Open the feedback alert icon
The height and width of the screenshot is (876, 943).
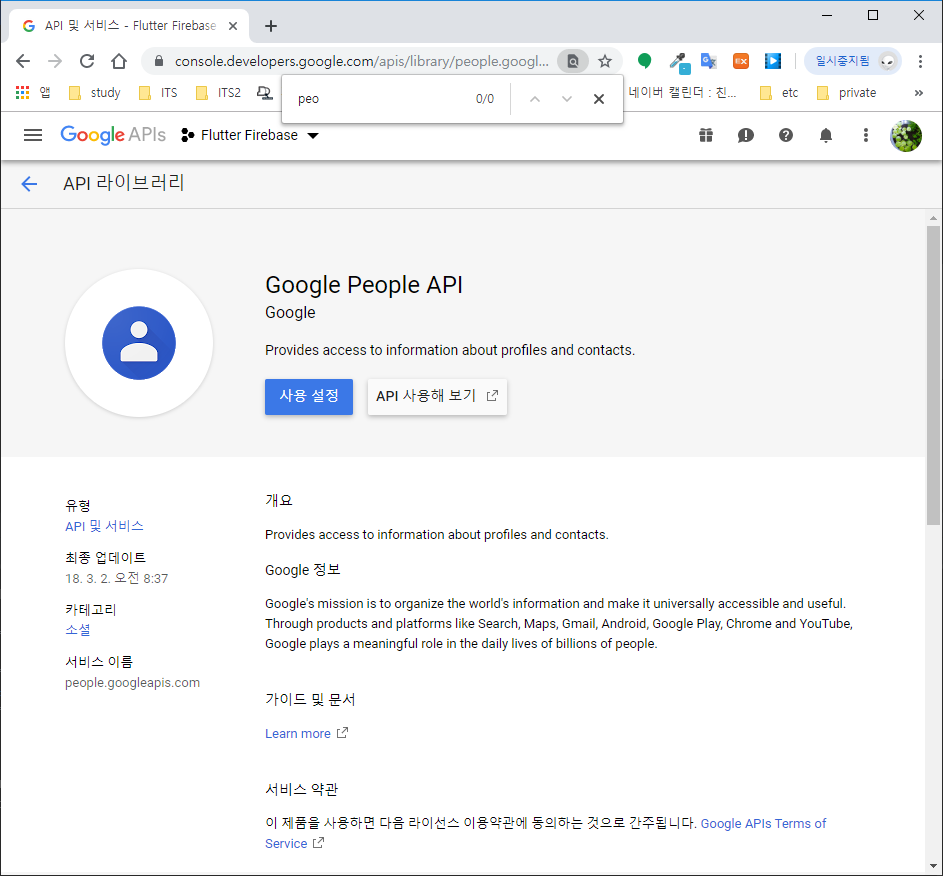coord(746,135)
